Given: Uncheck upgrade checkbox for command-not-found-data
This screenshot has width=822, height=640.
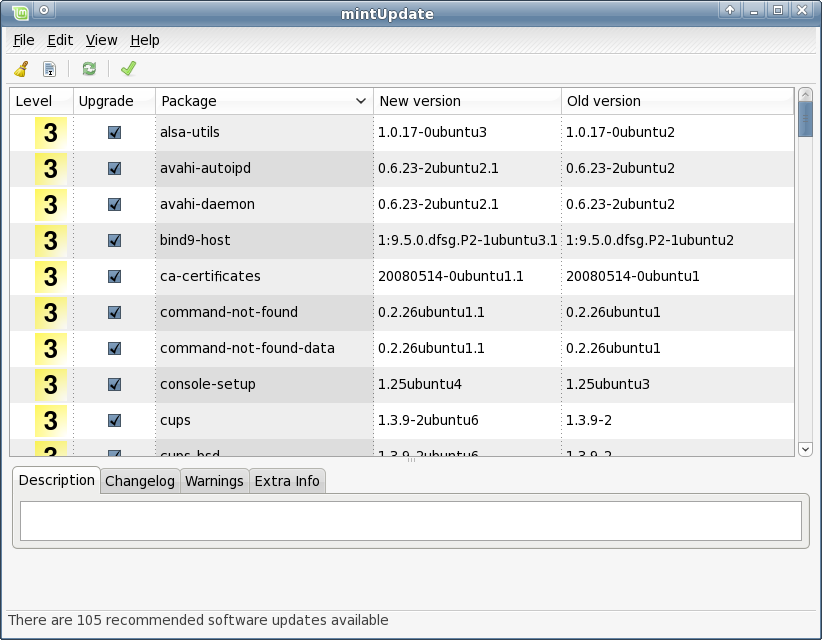Looking at the screenshot, I should (x=114, y=349).
